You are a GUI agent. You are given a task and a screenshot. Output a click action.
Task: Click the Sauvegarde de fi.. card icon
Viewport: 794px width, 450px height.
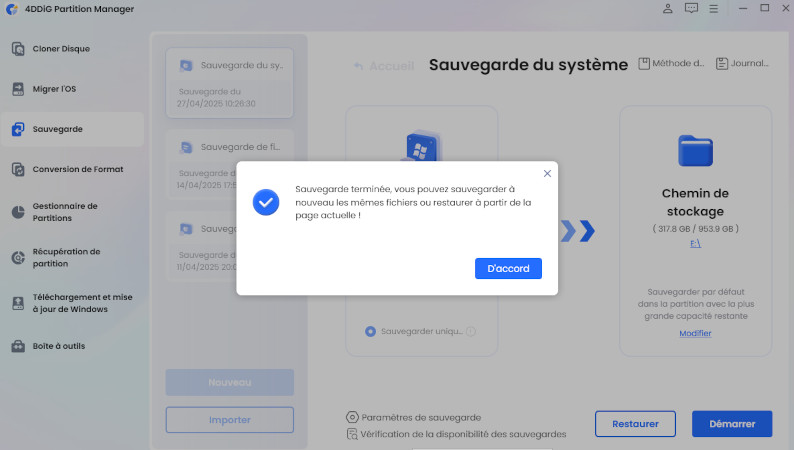(186, 147)
